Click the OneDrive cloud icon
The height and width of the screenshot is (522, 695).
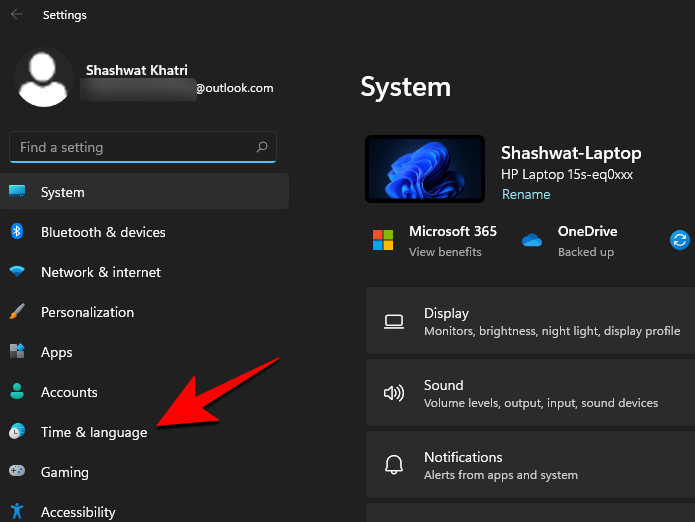pyautogui.click(x=532, y=240)
